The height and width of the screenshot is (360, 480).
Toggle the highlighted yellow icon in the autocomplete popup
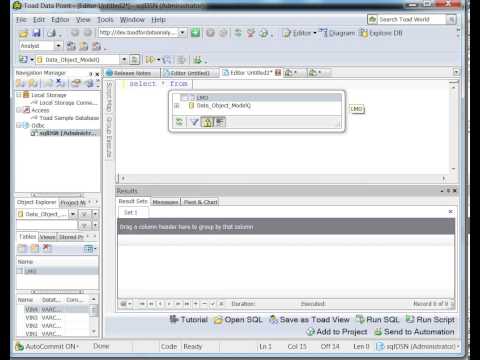click(207, 122)
